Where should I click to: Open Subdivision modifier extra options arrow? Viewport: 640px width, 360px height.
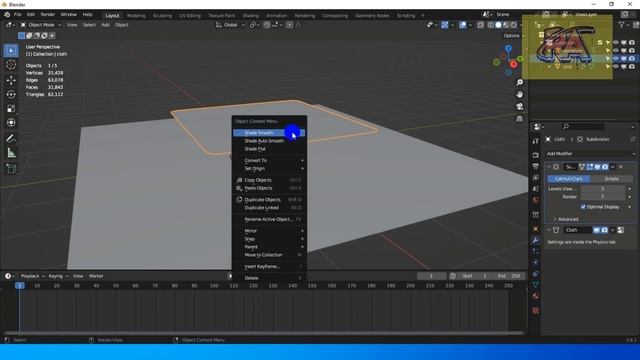pyautogui.click(x=613, y=167)
